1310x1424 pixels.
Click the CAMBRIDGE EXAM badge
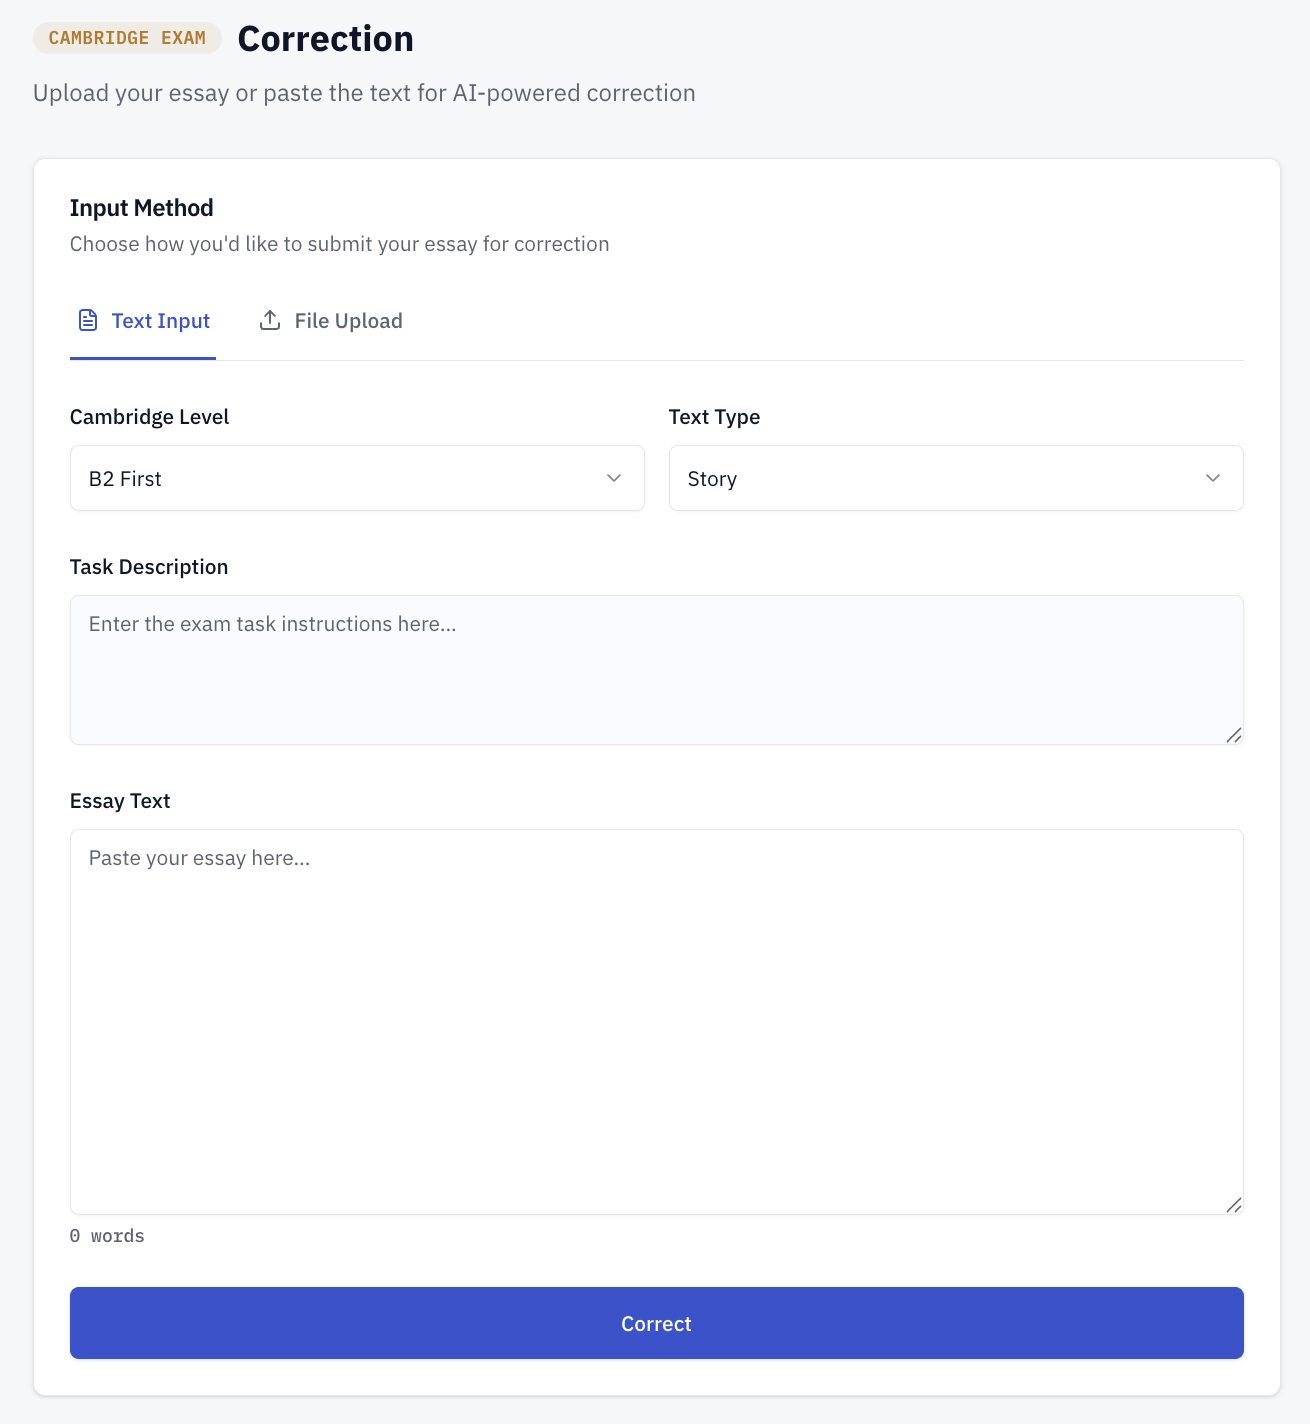coord(127,38)
